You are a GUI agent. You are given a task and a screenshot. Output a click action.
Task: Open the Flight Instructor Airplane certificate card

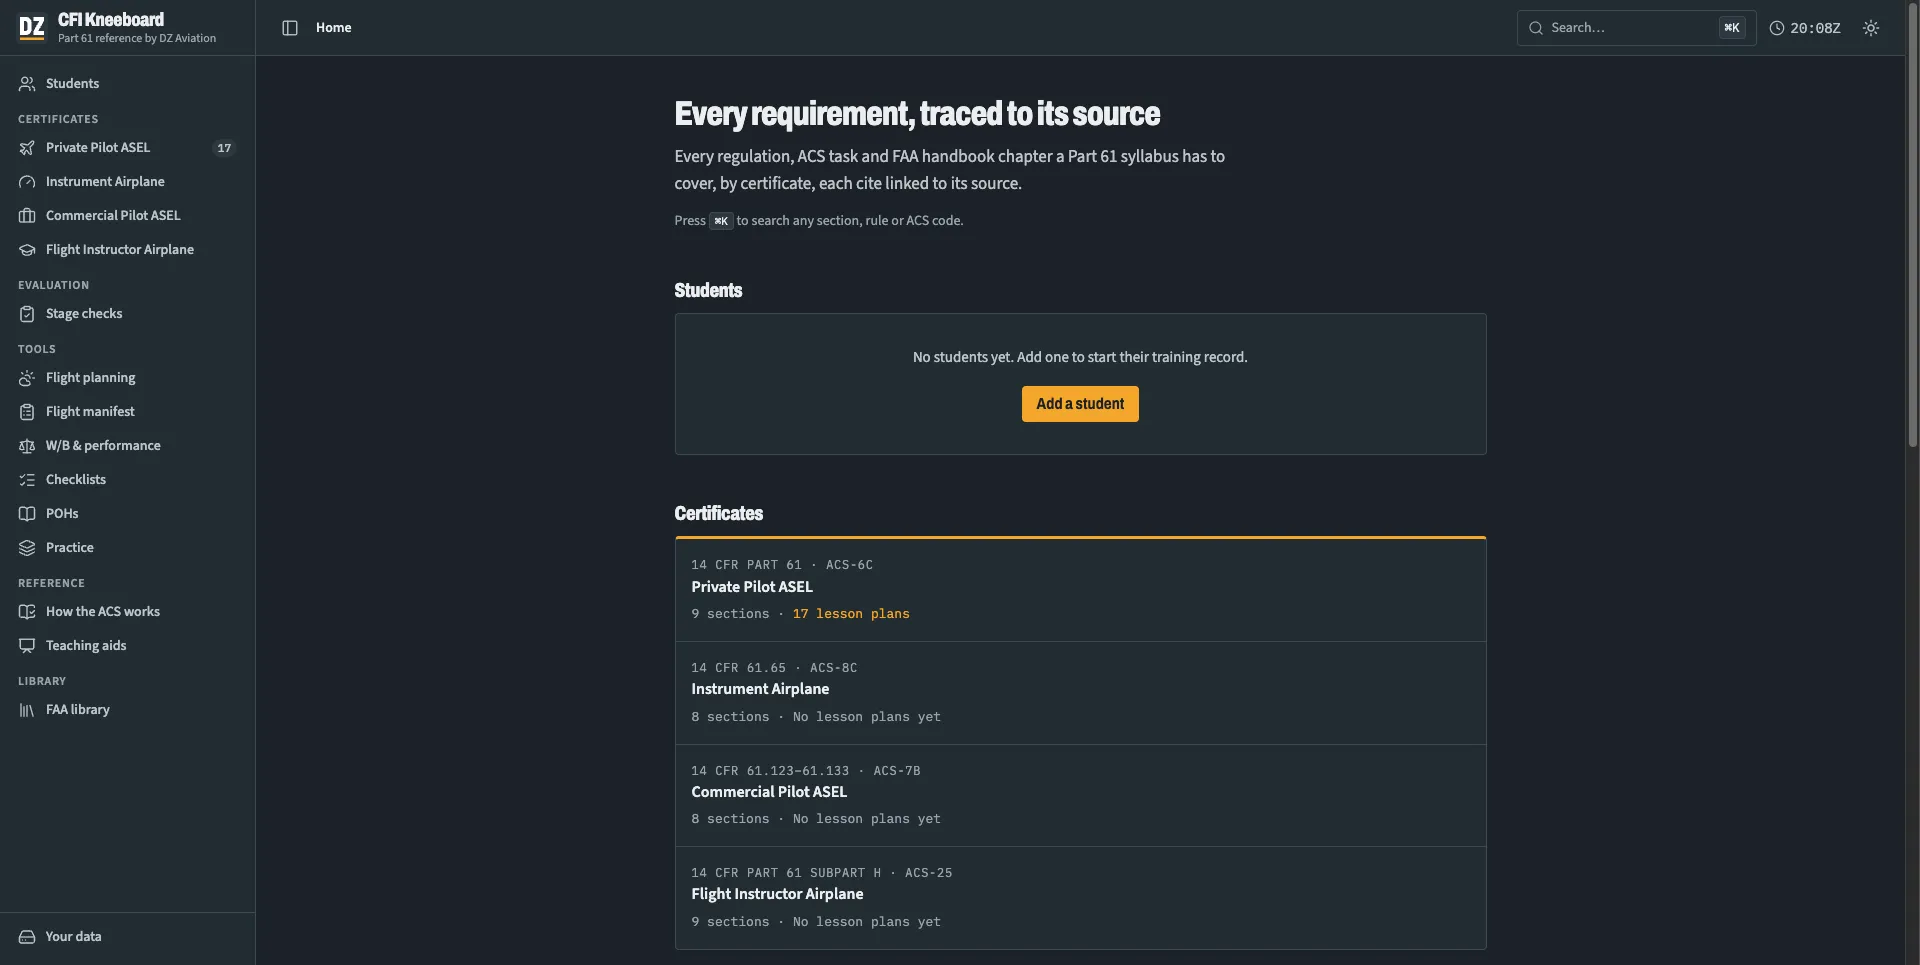[1080, 898]
